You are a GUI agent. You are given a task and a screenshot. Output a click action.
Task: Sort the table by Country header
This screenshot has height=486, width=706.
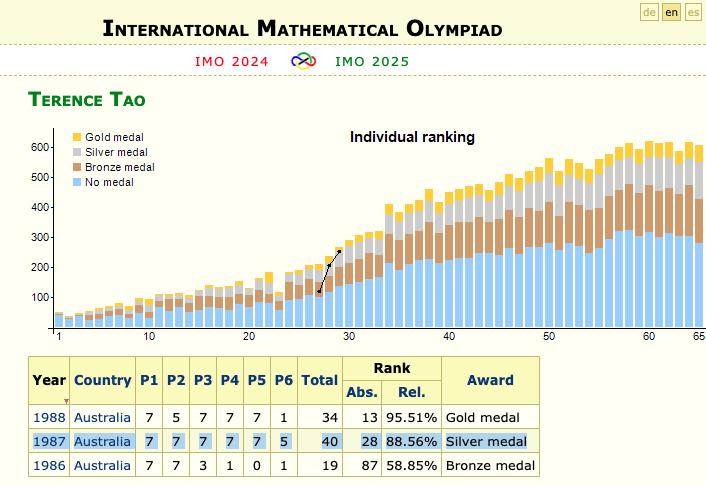point(103,380)
